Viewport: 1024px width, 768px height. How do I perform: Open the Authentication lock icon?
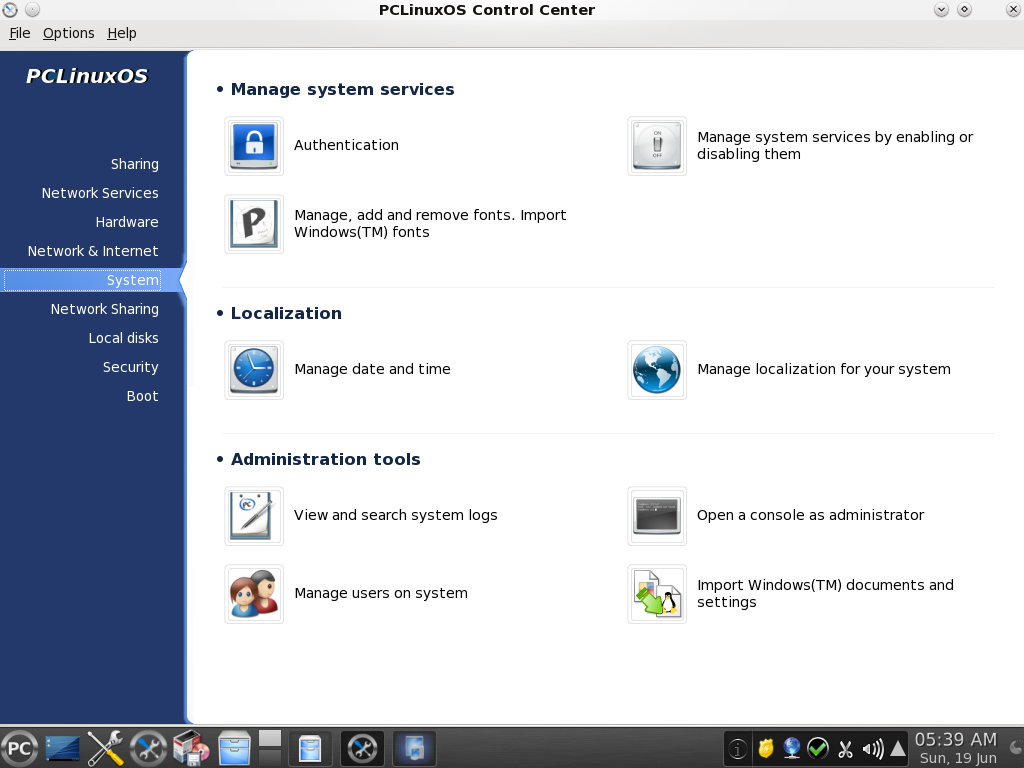click(254, 146)
